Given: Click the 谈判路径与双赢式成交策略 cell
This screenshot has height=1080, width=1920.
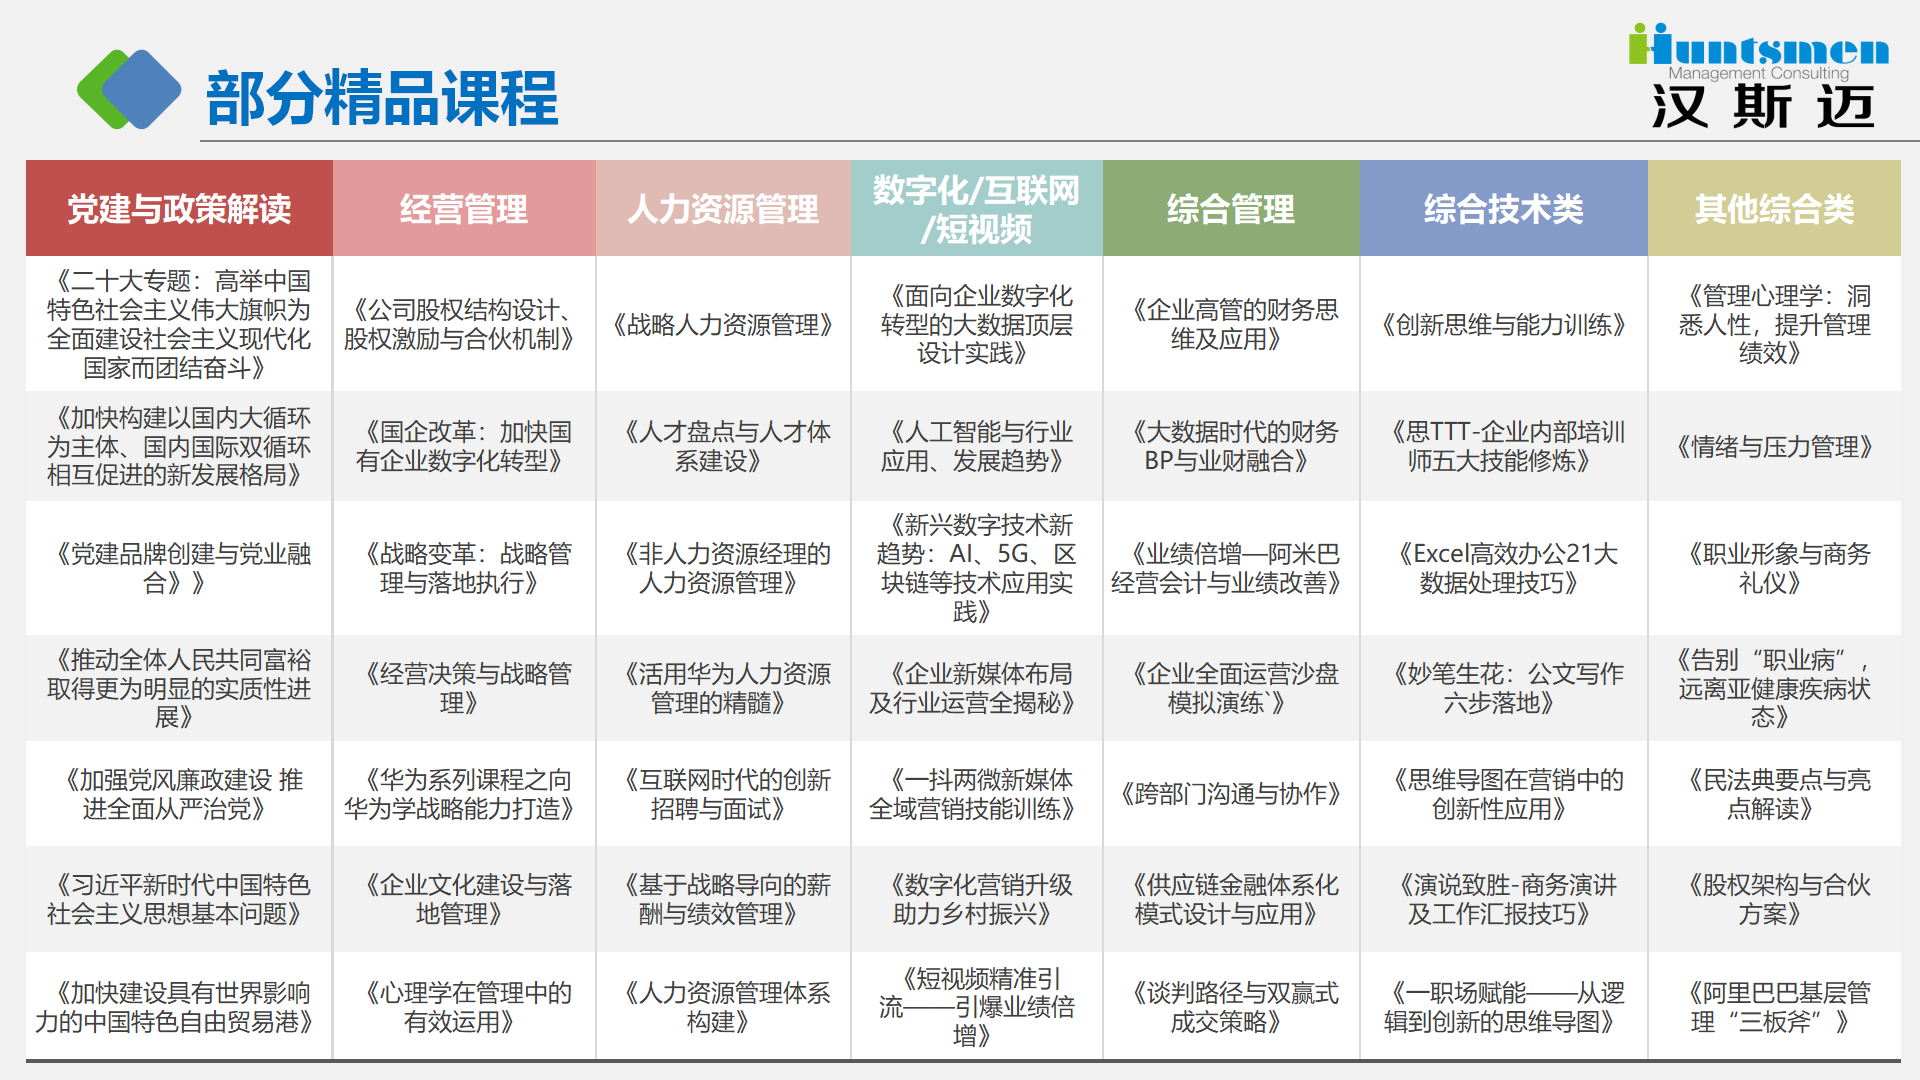Looking at the screenshot, I should 1231,1006.
